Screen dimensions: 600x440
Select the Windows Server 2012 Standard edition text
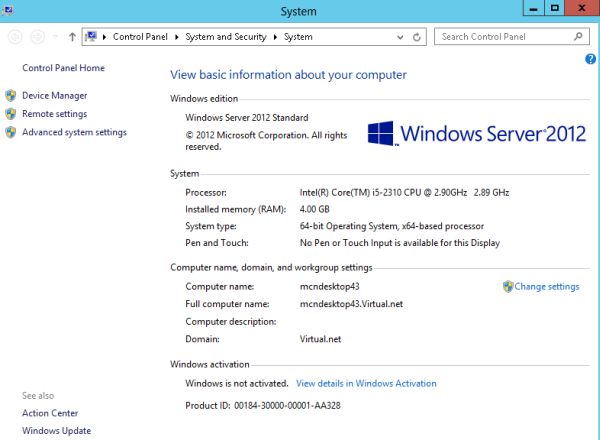pyautogui.click(x=247, y=118)
